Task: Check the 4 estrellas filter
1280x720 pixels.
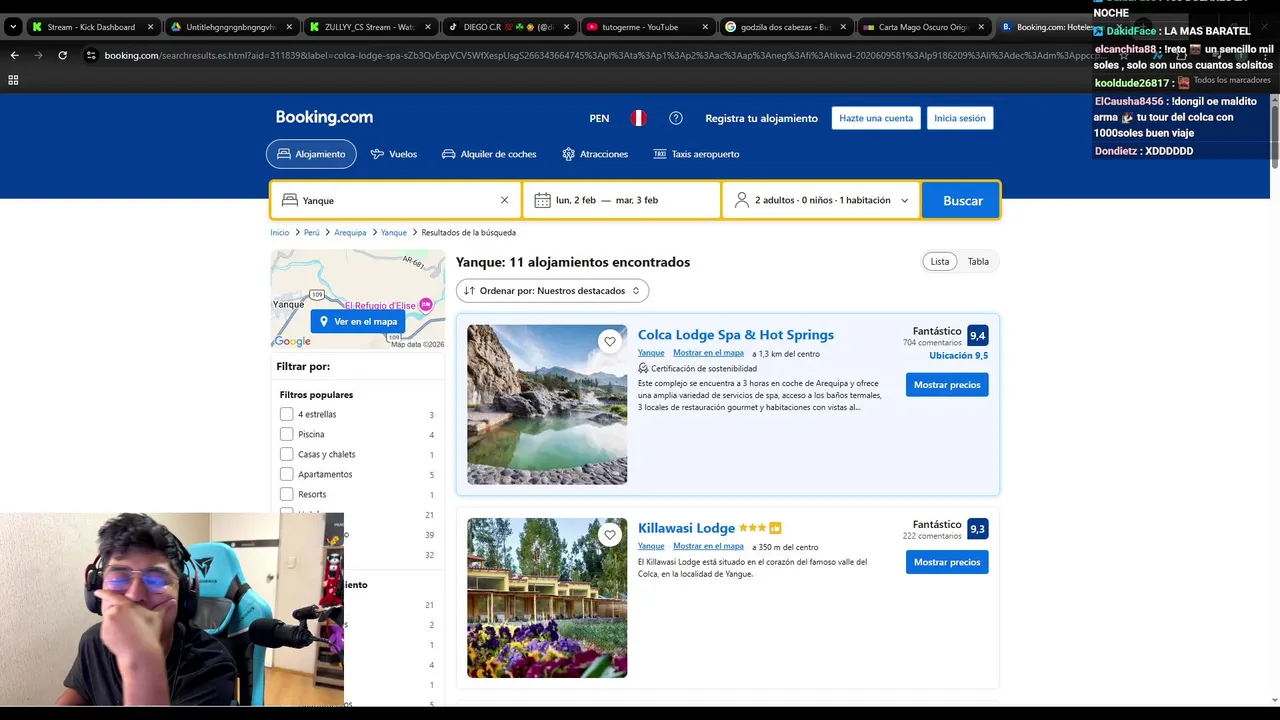Action: tap(287, 414)
